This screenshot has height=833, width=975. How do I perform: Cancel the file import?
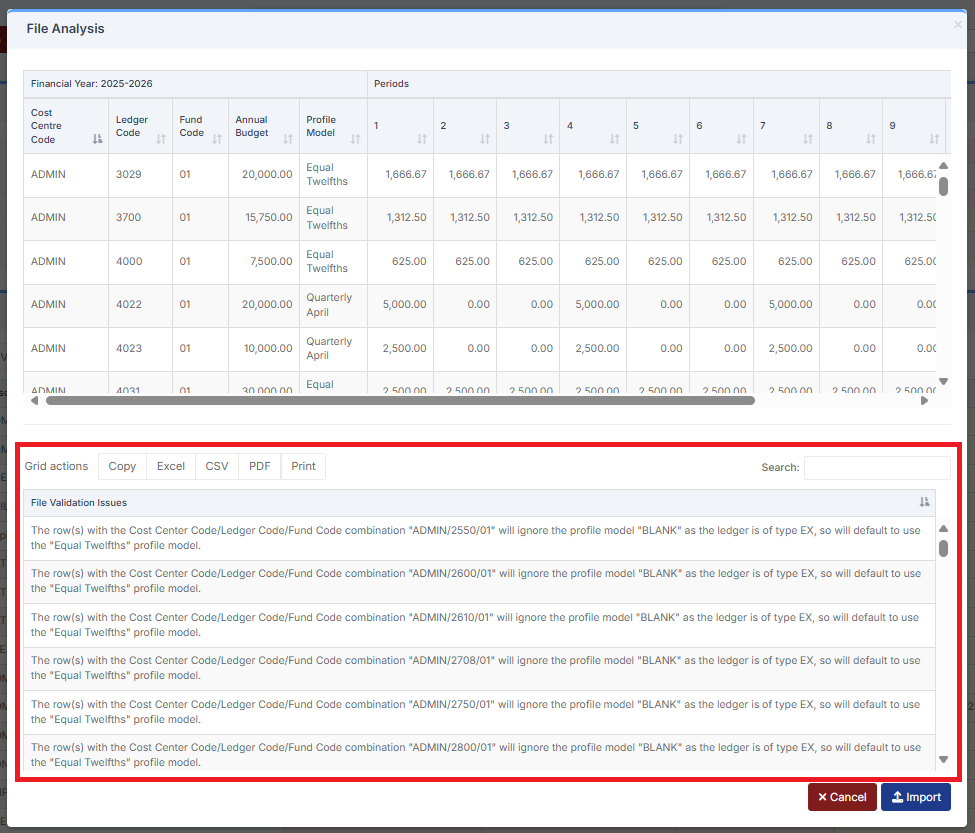[x=841, y=796]
